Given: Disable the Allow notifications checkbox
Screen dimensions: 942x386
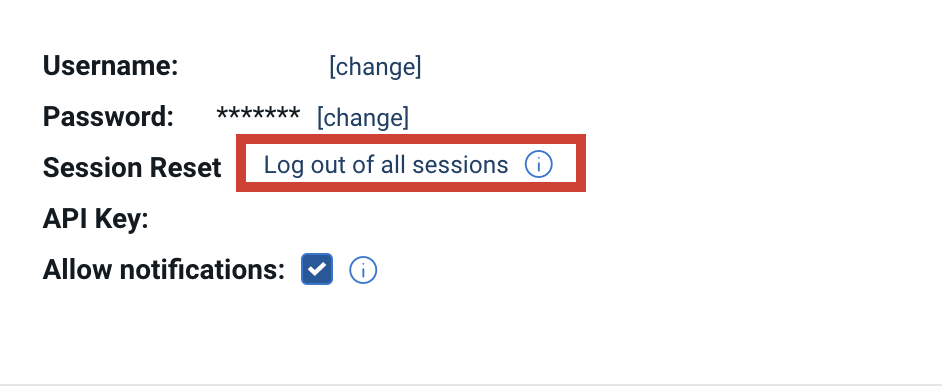Looking at the screenshot, I should click(x=317, y=269).
